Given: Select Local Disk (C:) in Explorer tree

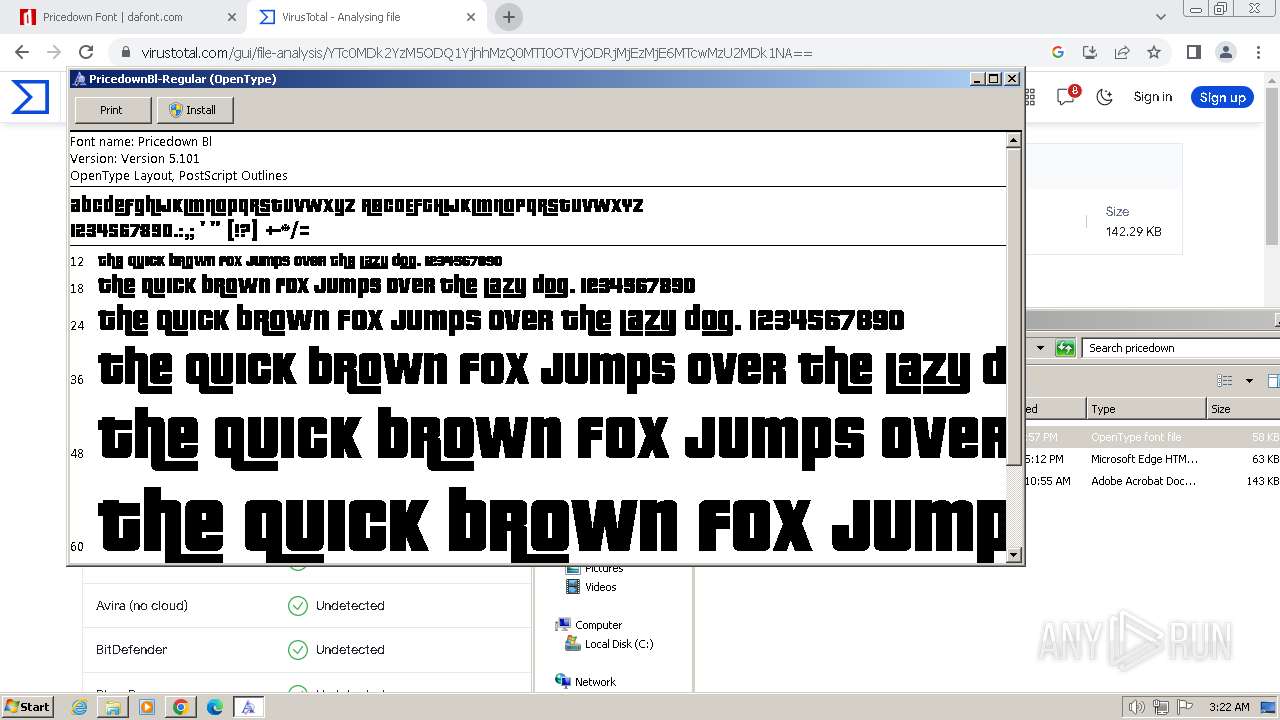Looking at the screenshot, I should coord(609,644).
